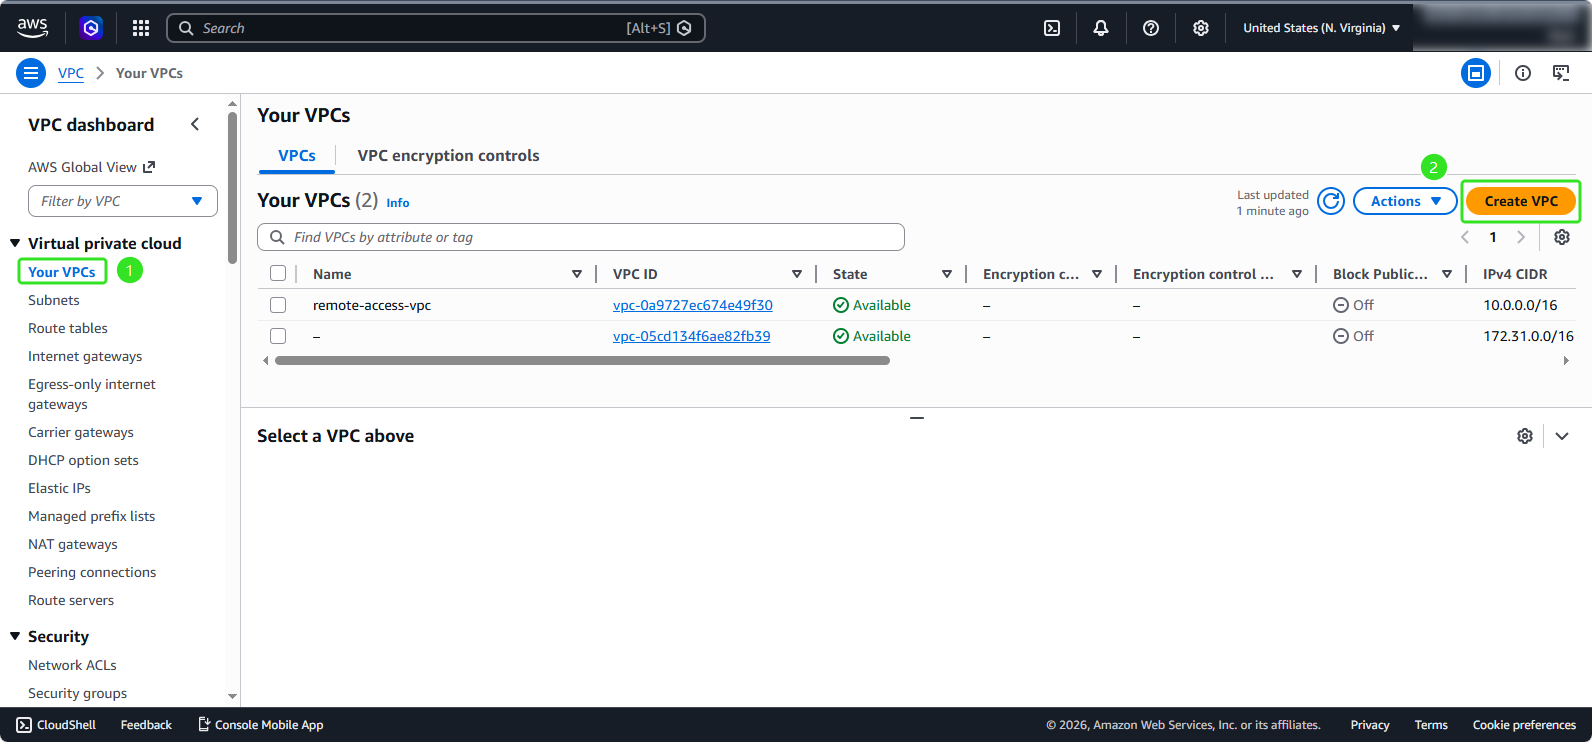Image resolution: width=1592 pixels, height=742 pixels.
Task: Click the sidebar vertical scrollbar
Action: click(x=233, y=190)
